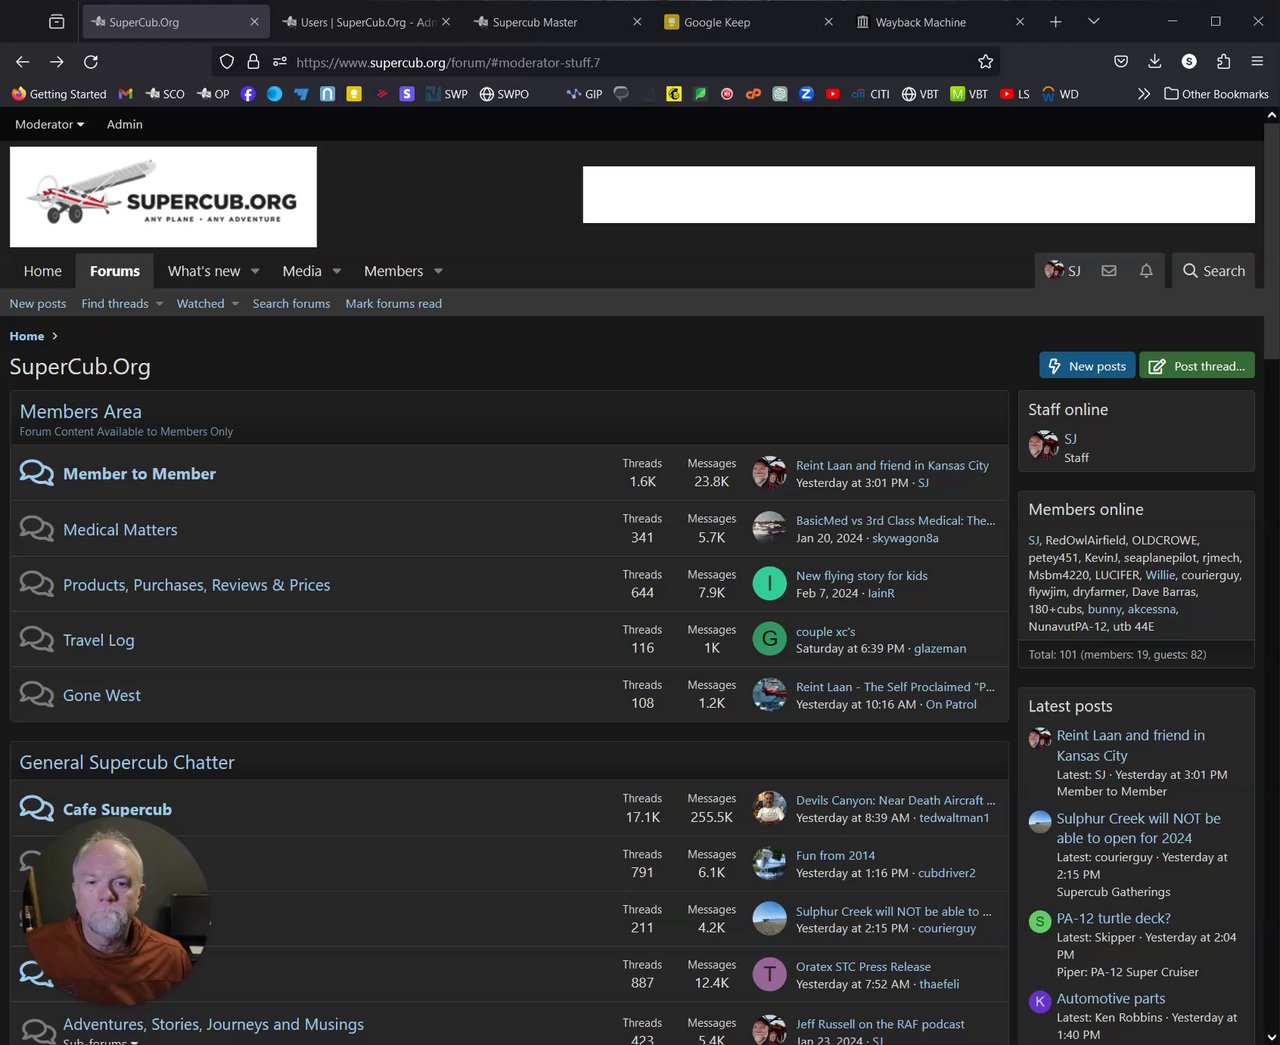Open the Firefox hamburger application menu

click(x=1257, y=62)
